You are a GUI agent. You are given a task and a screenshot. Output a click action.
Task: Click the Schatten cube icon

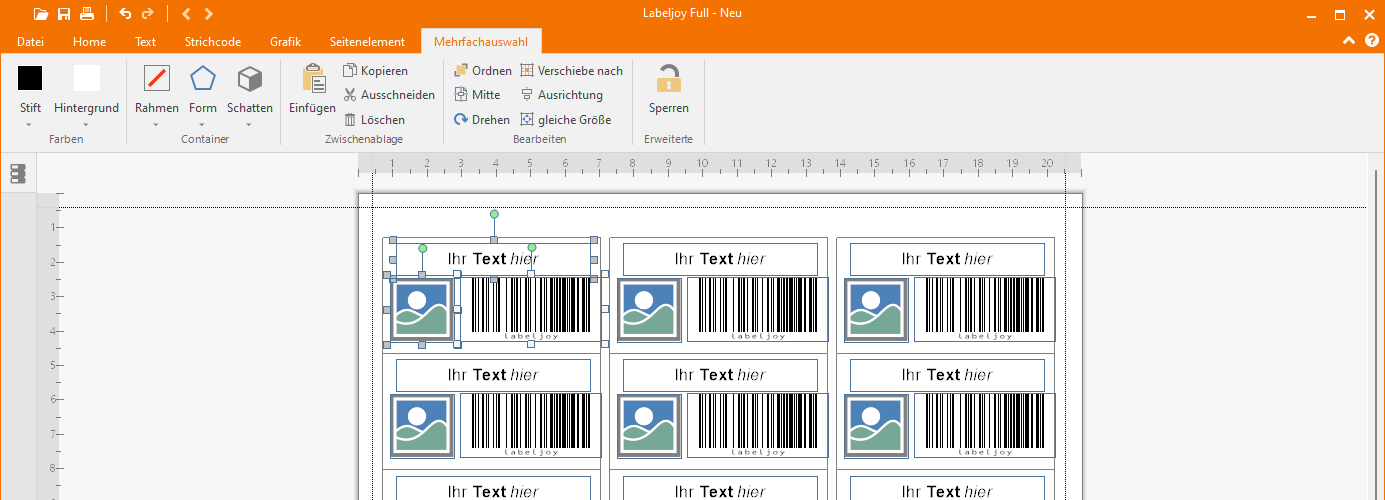point(250,78)
